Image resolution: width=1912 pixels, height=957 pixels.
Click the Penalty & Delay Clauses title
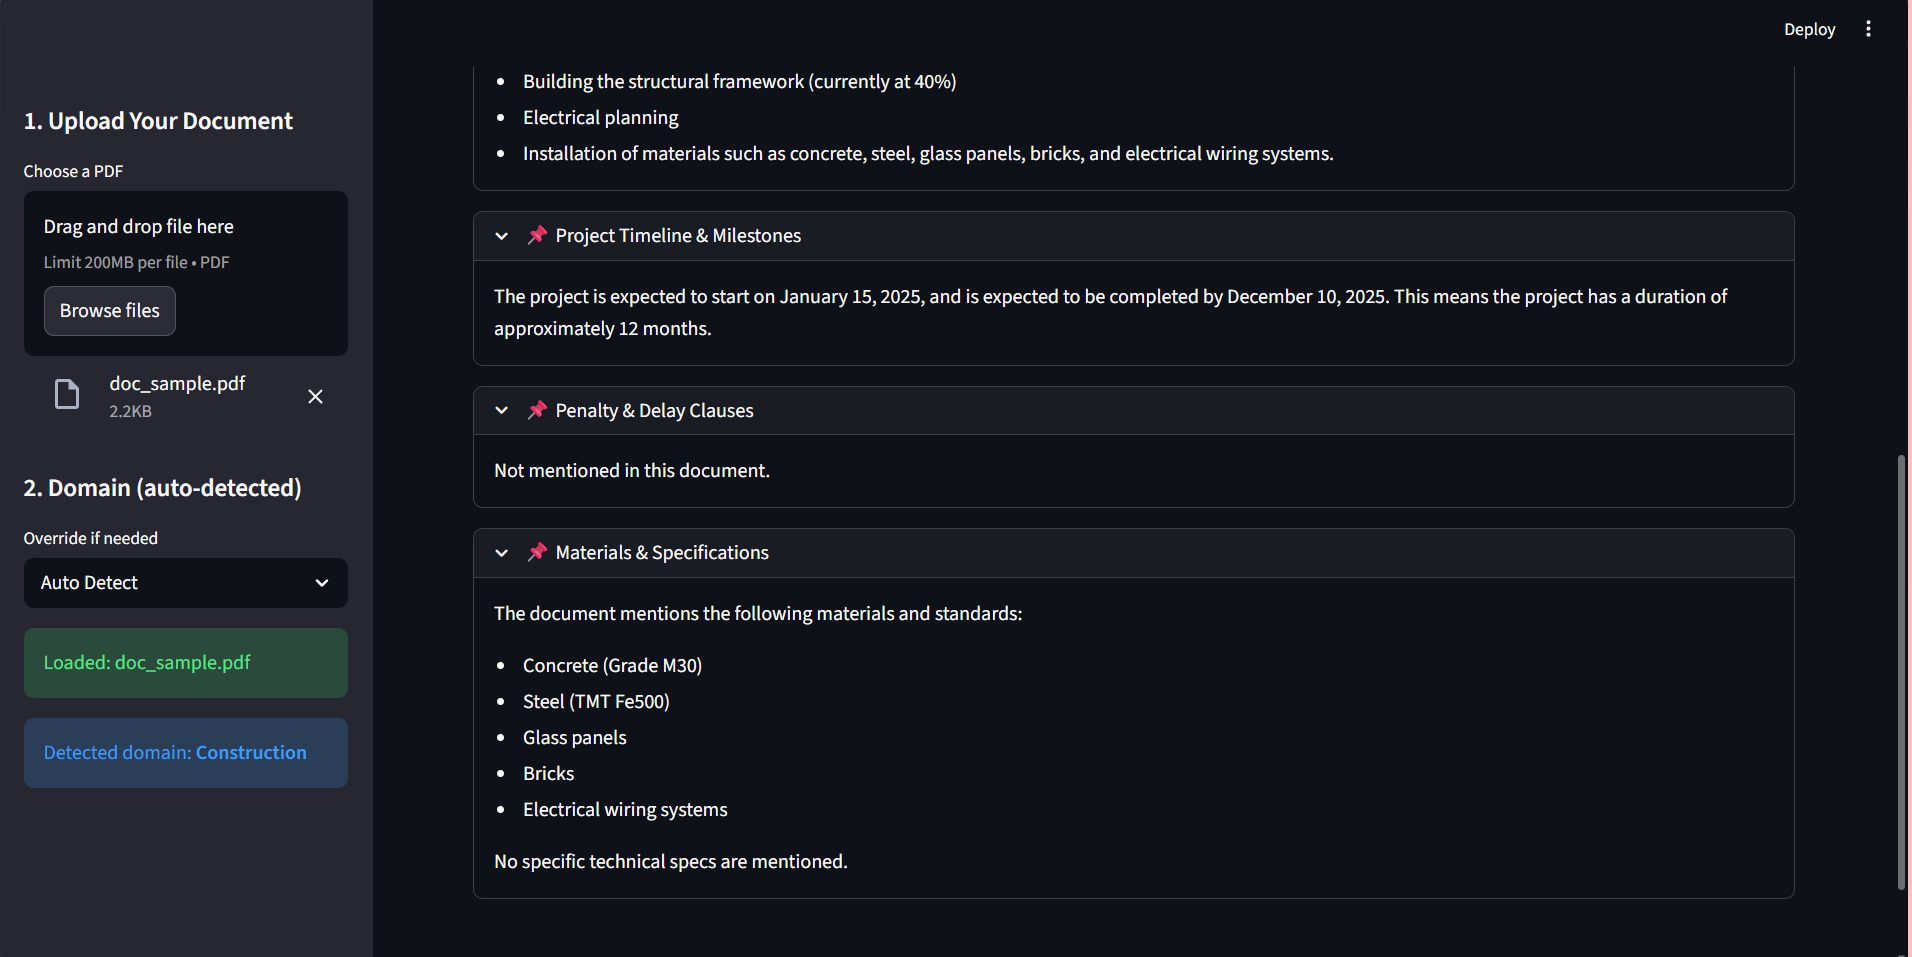click(x=654, y=411)
